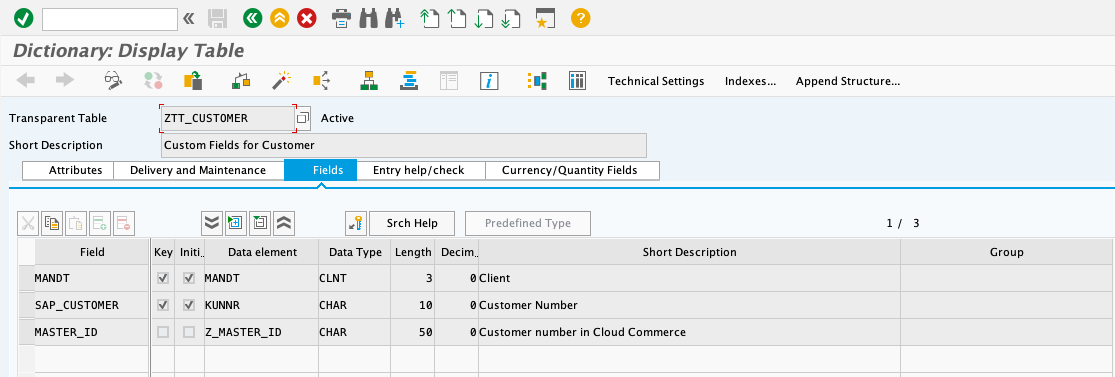Open the Where-Used List icon
This screenshot has height=377, width=1115.
tap(321, 80)
